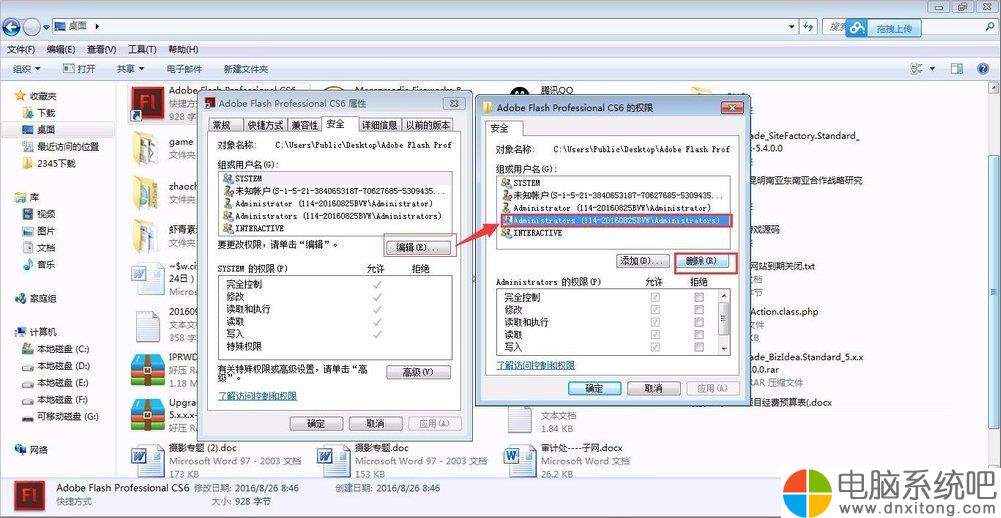The image size is (1001, 518).
Task: Open 文档 library icon
Action: click(27, 247)
